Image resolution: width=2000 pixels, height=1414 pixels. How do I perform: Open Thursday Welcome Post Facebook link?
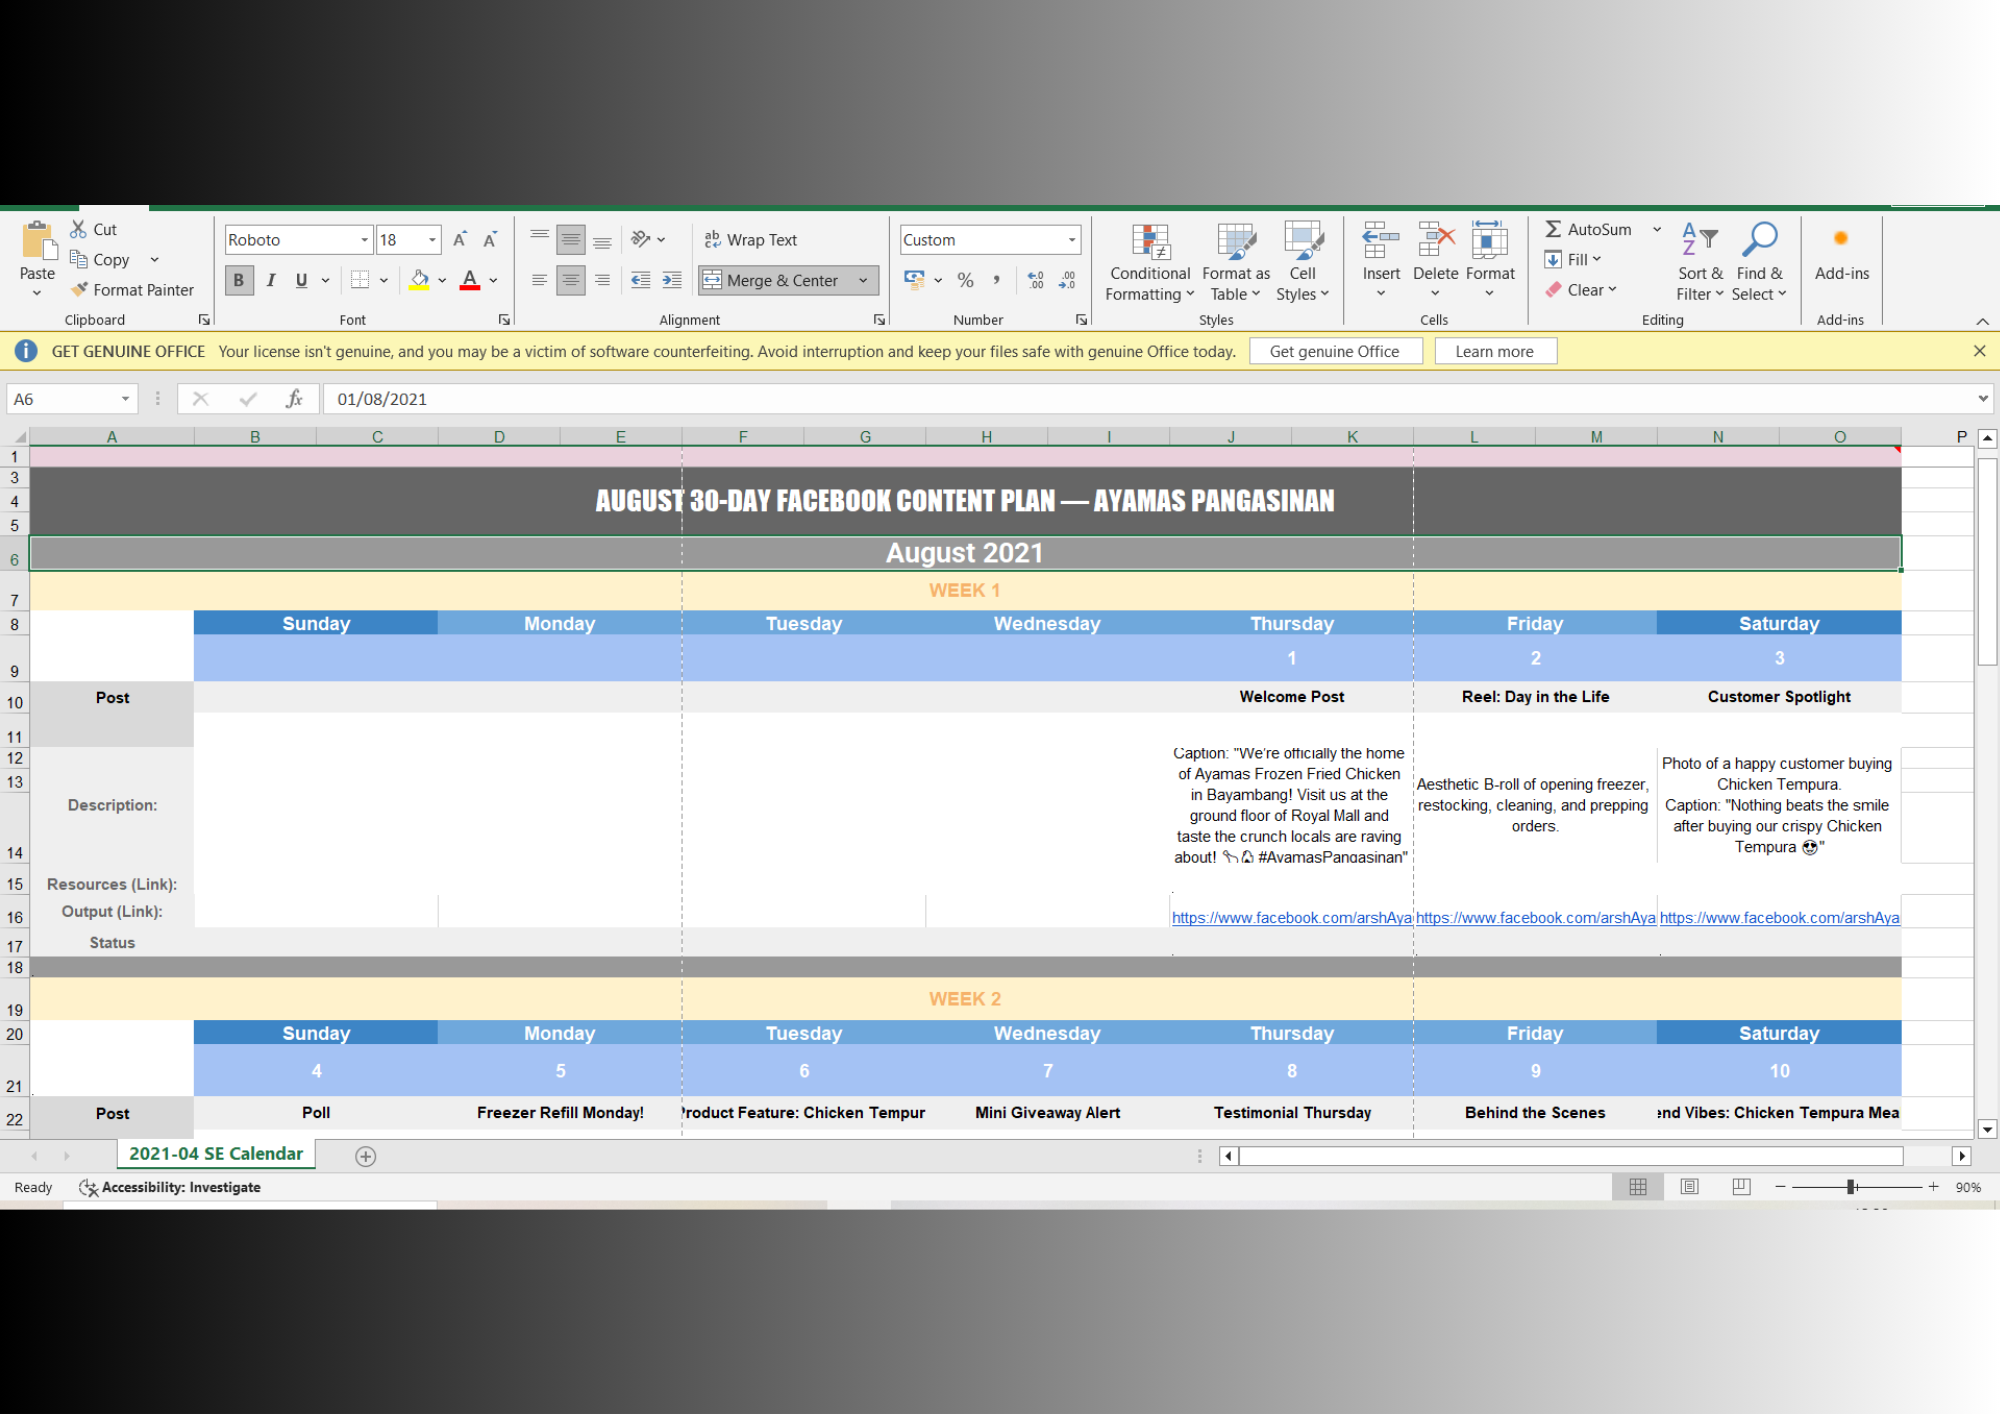(1291, 918)
